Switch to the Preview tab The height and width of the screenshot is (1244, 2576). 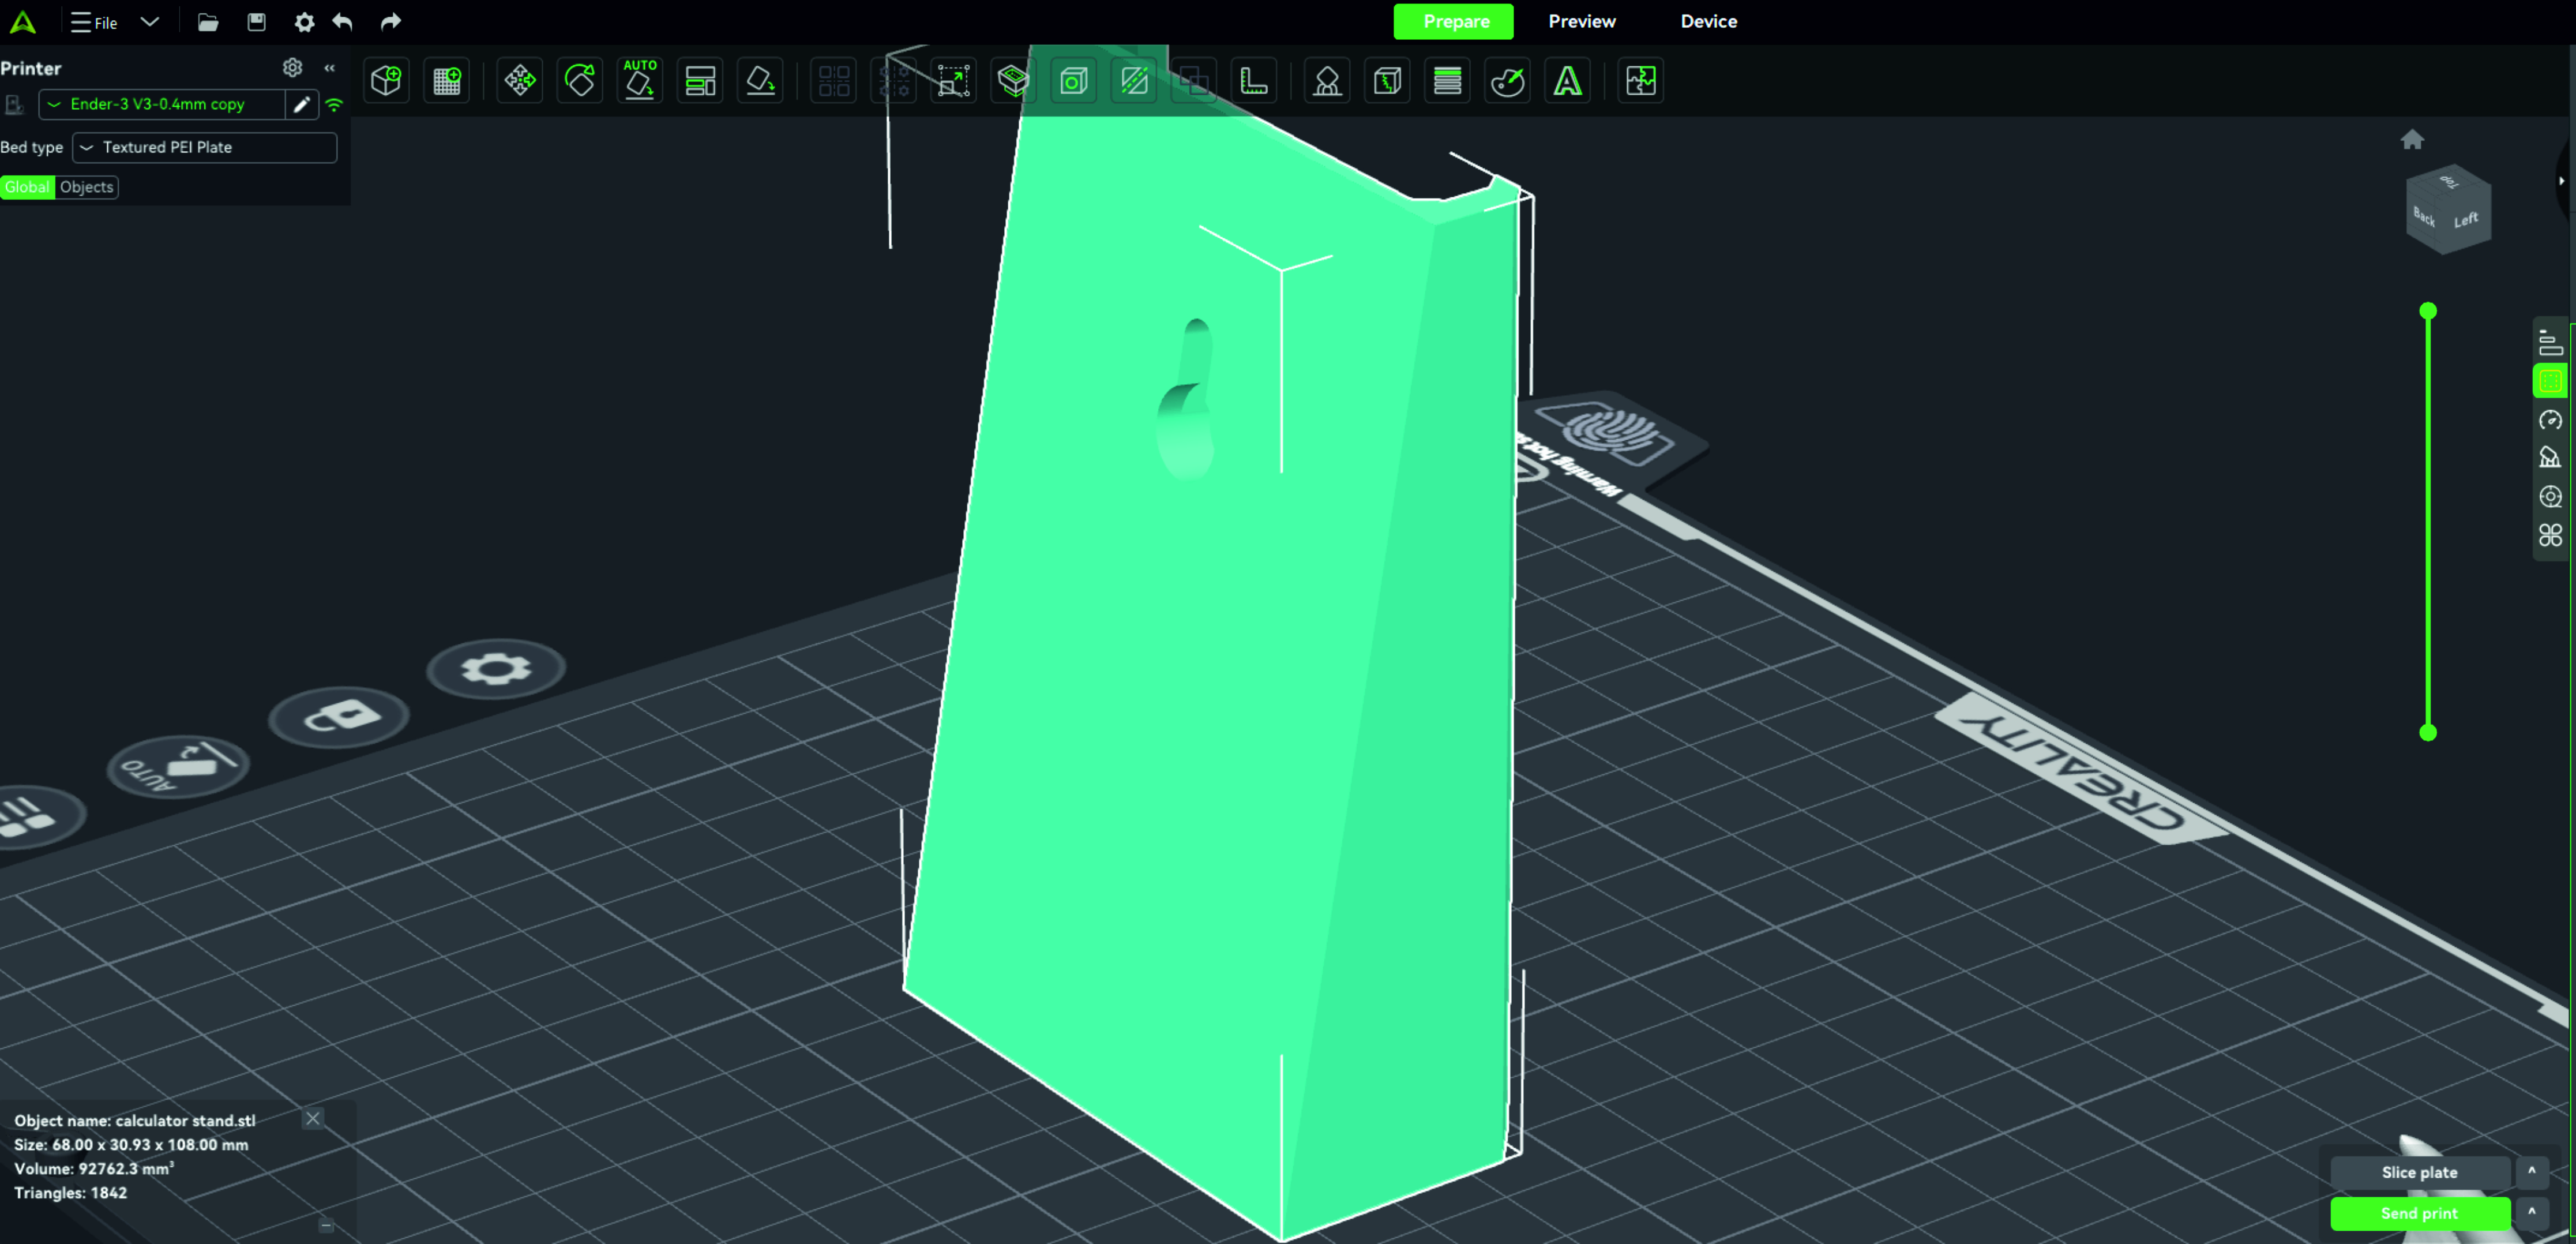point(1581,21)
